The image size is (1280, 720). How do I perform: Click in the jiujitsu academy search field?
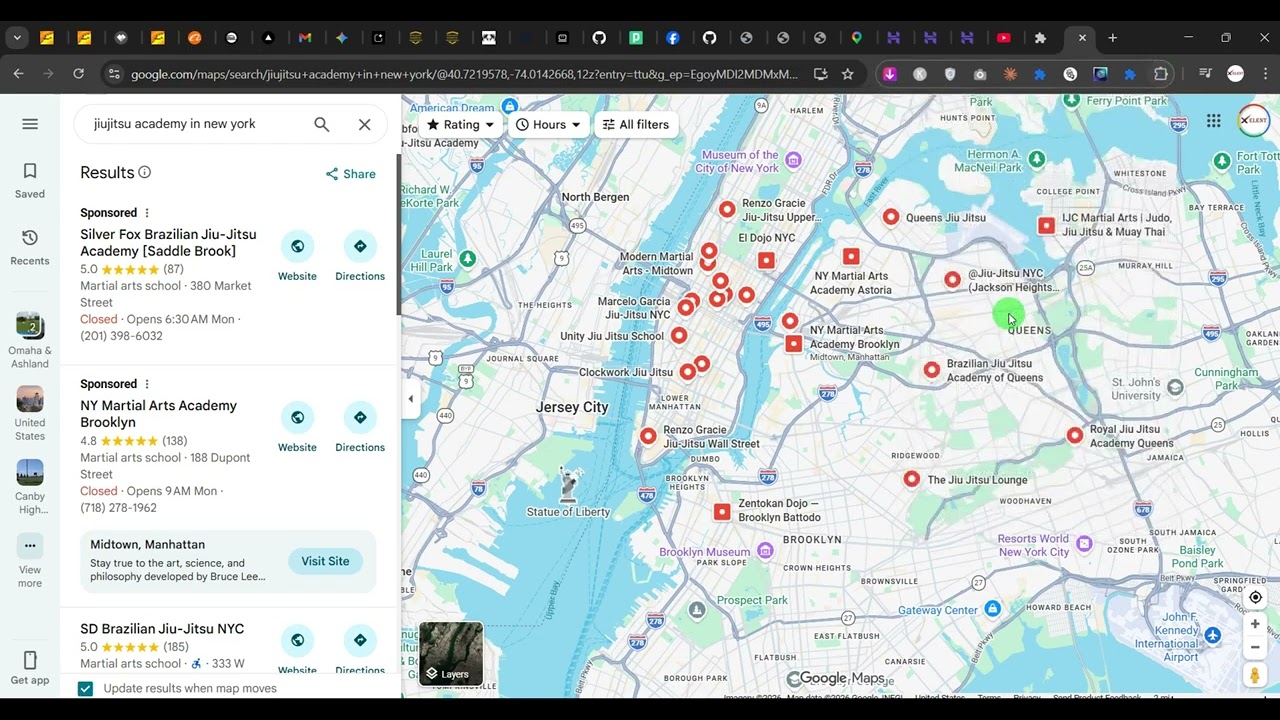190,124
